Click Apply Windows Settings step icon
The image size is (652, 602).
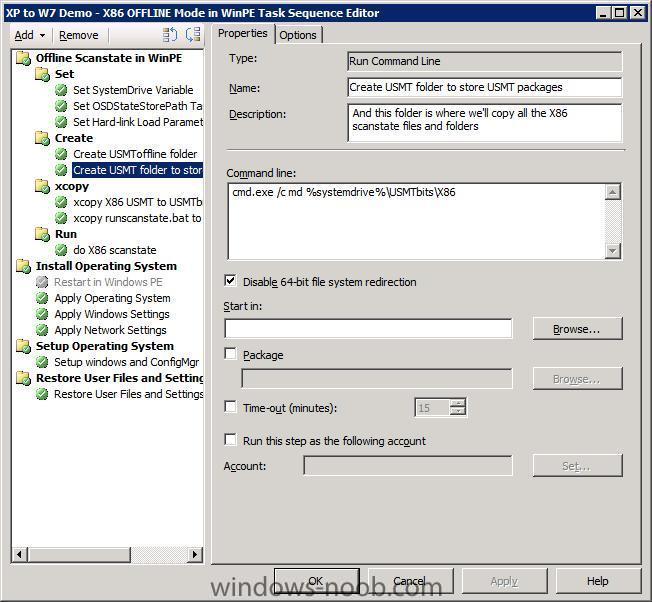pyautogui.click(x=42, y=314)
